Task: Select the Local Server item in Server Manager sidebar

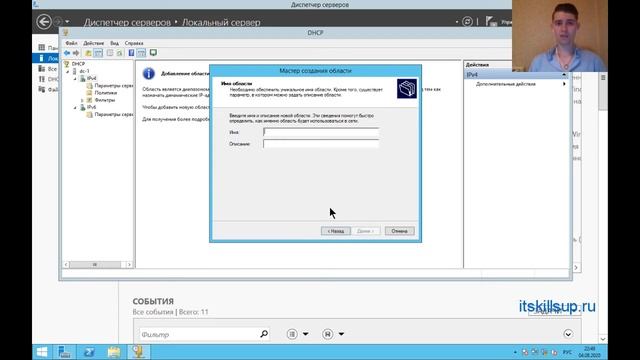Action: point(46,58)
